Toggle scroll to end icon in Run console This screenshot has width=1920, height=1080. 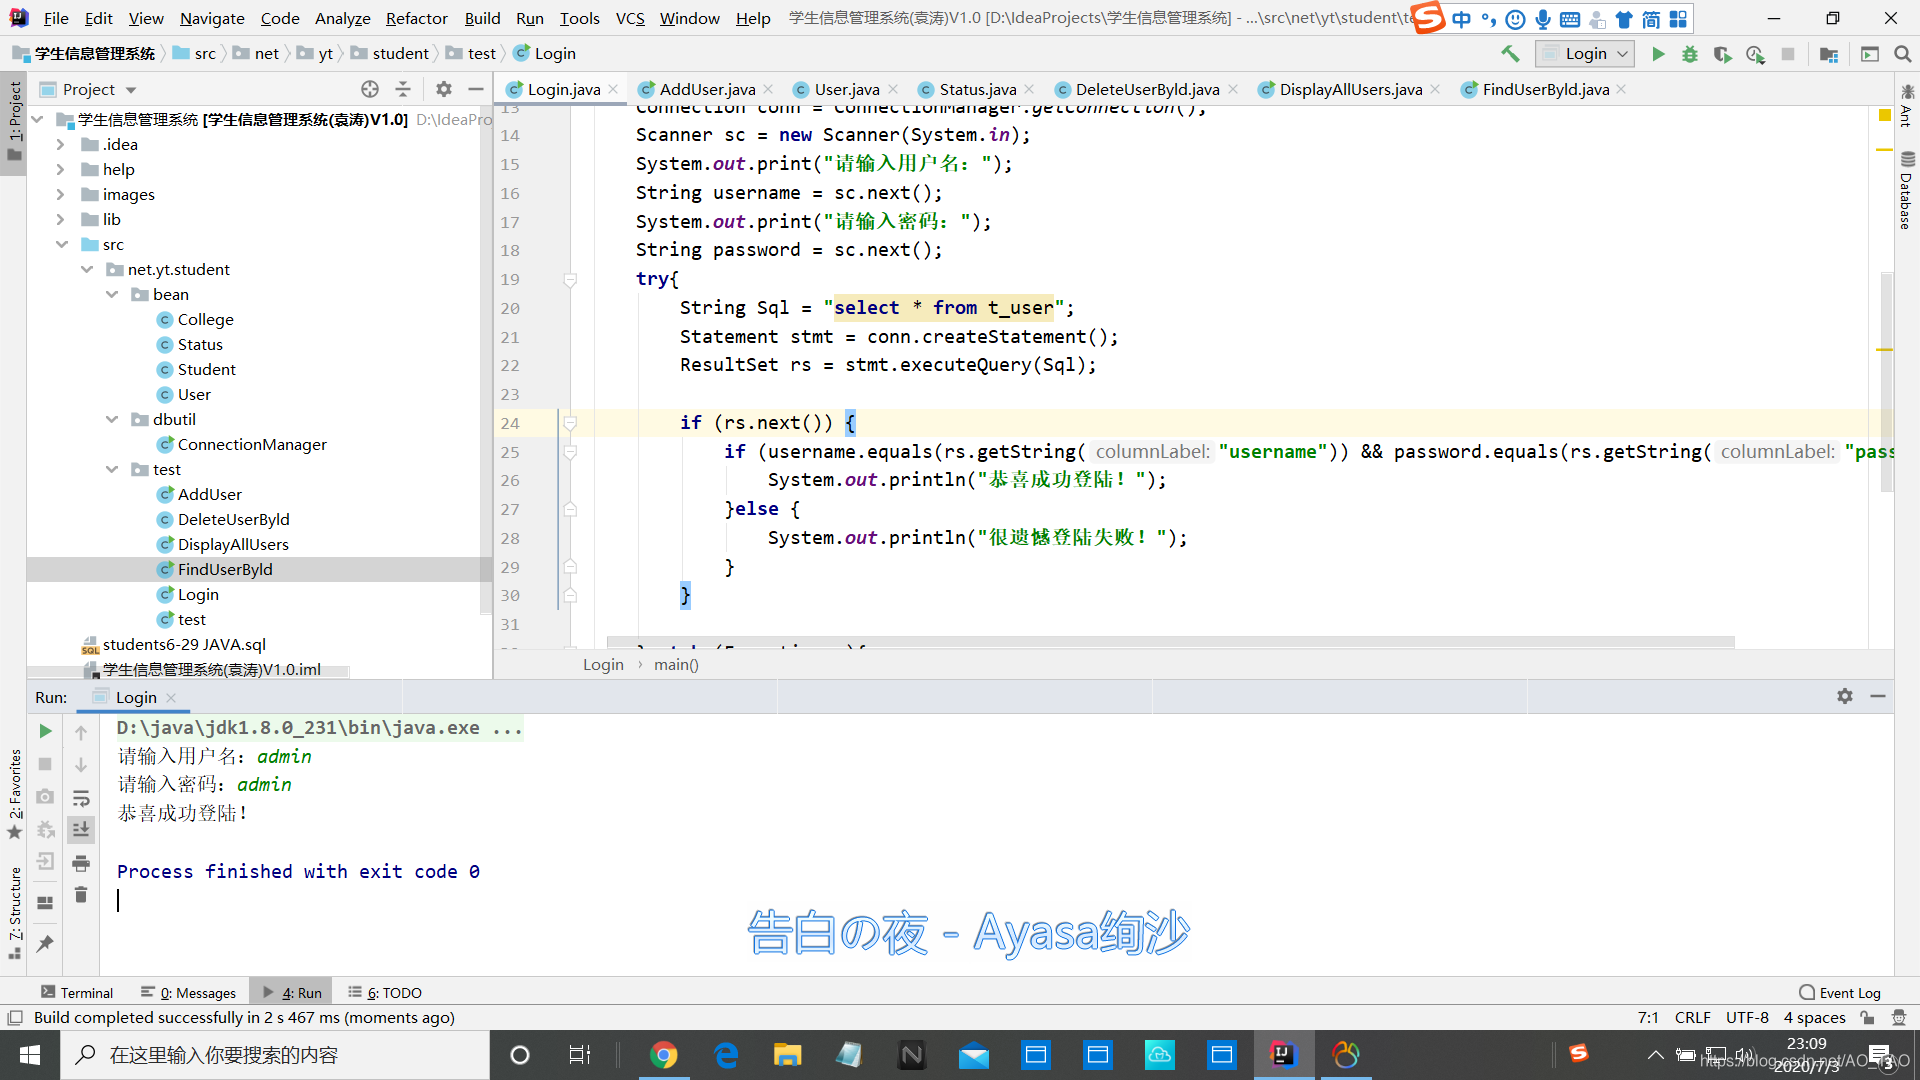click(x=81, y=829)
